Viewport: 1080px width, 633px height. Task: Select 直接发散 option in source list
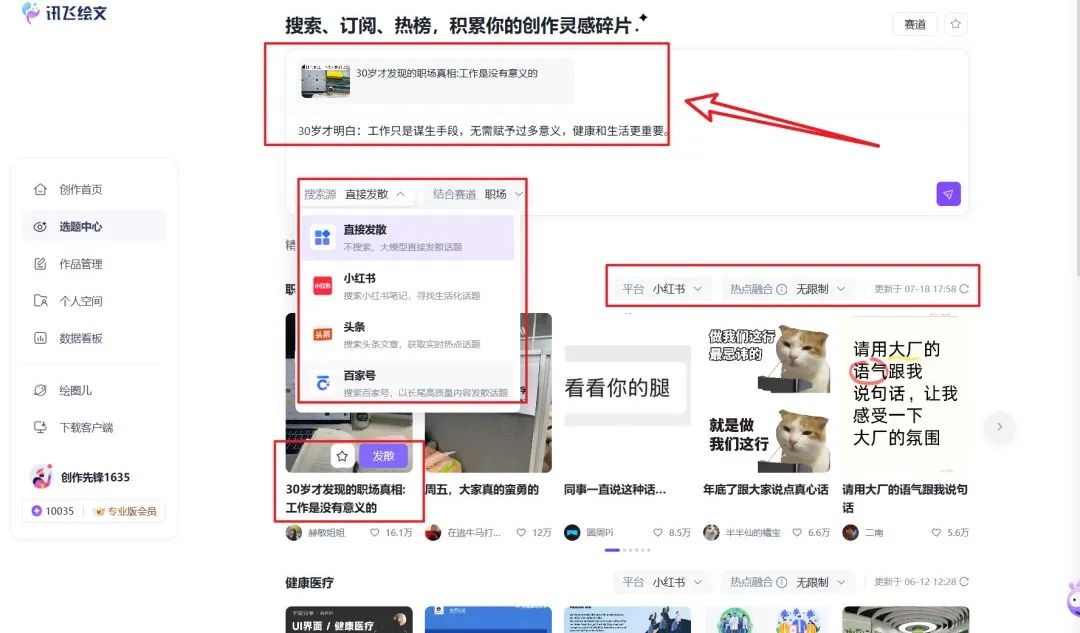[x=408, y=238]
